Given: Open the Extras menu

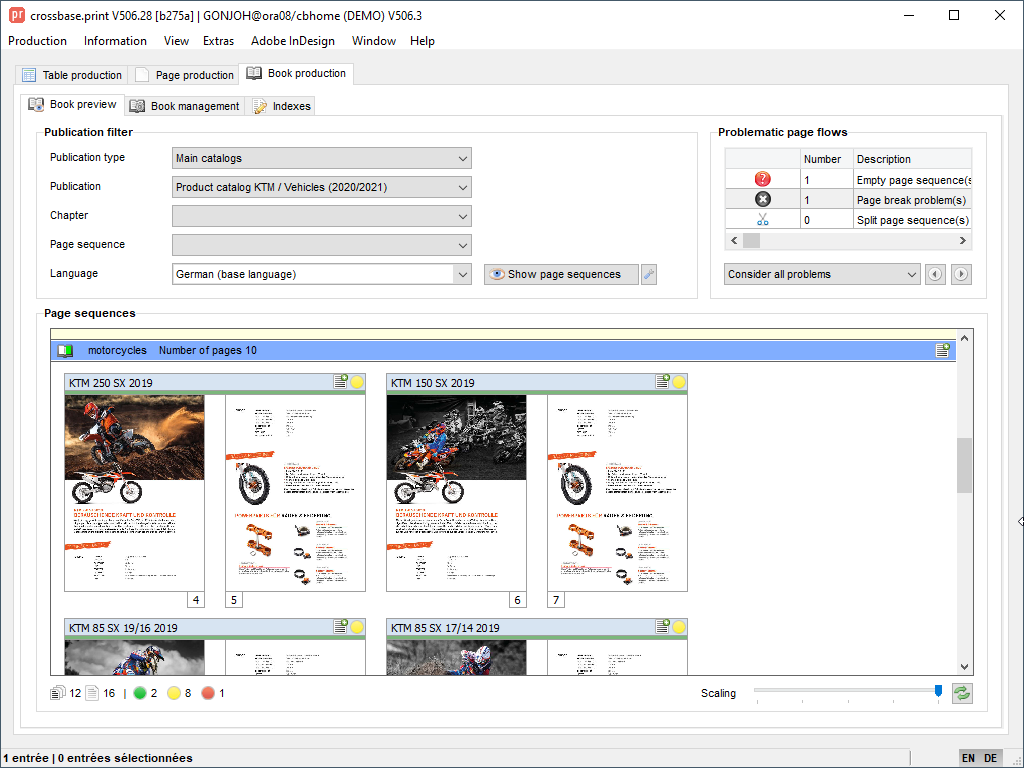Looking at the screenshot, I should click(218, 40).
